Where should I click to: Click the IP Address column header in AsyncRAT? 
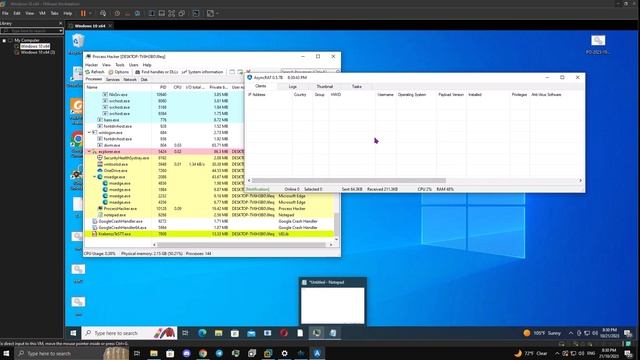point(269,95)
